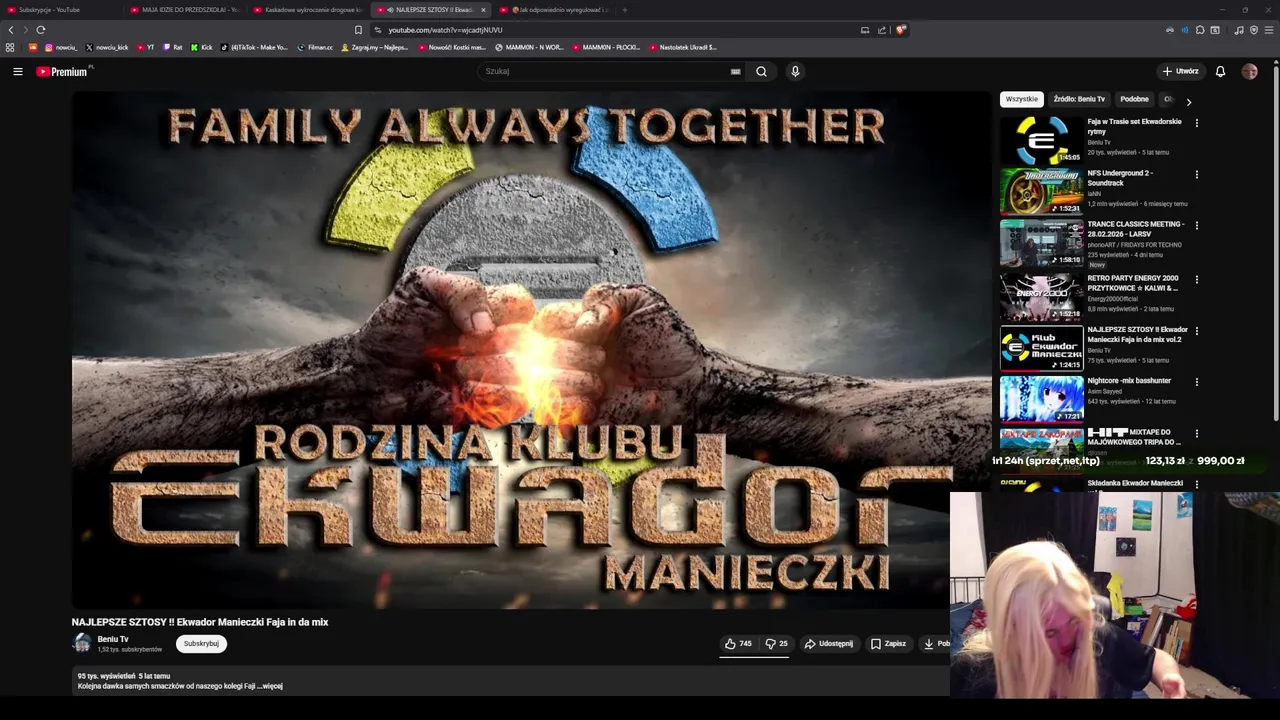This screenshot has width=1280, height=720.
Task: Go back using the browser back arrow
Action: [x=11, y=30]
